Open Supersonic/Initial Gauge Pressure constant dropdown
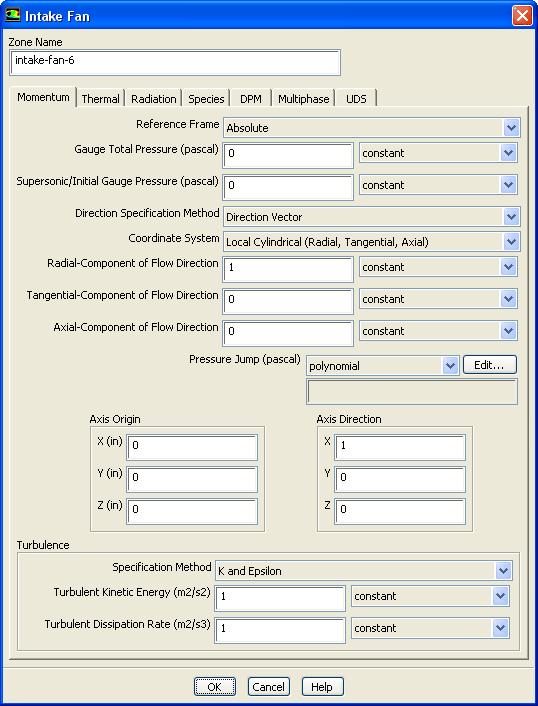The height and width of the screenshot is (706, 538). (x=438, y=185)
